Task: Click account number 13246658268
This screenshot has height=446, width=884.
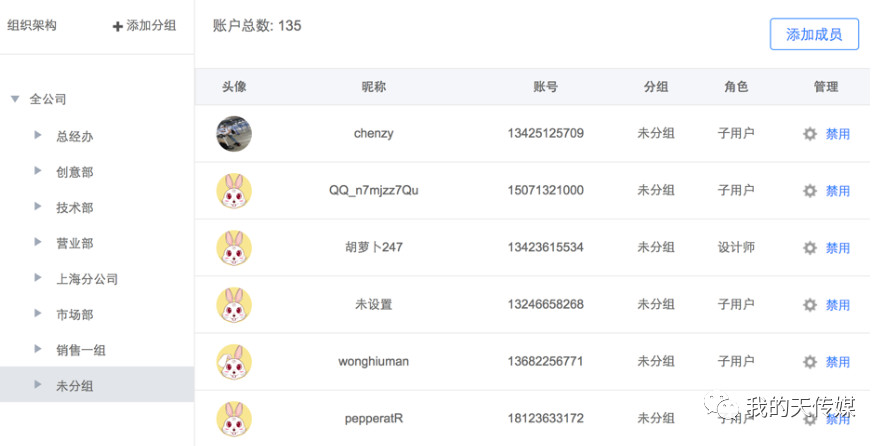Action: tap(545, 304)
